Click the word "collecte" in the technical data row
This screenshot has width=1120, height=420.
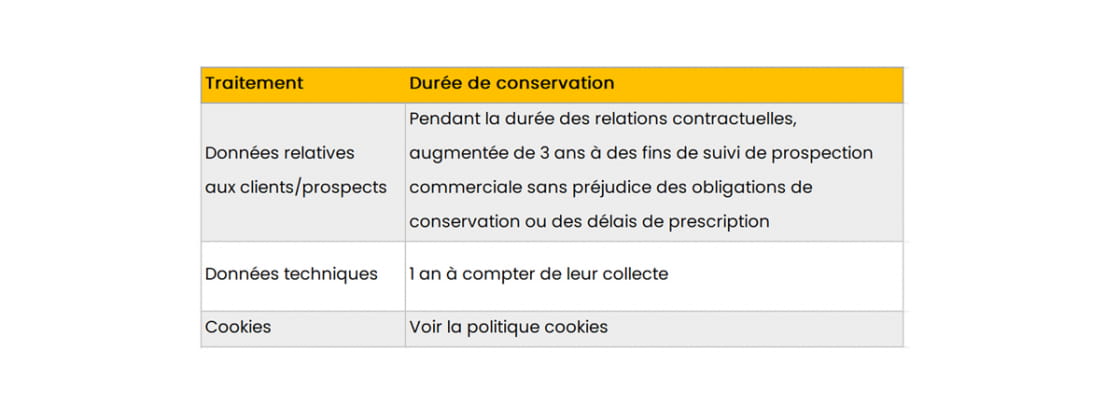point(631,274)
